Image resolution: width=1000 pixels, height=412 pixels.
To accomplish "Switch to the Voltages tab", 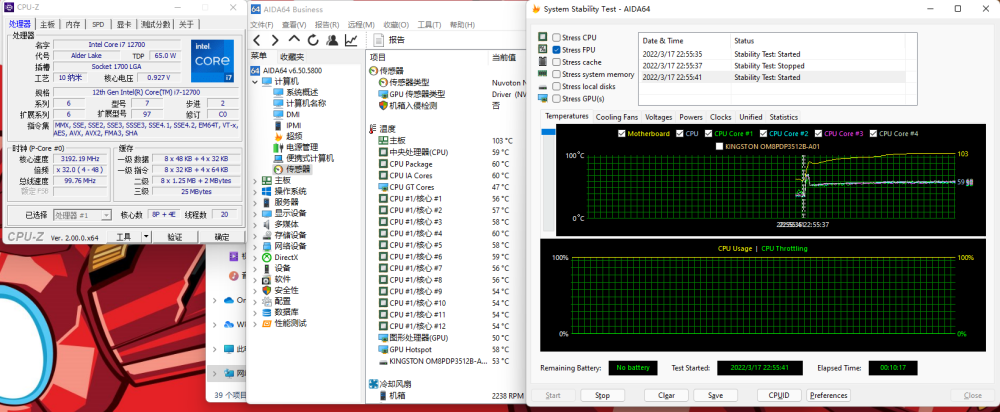I will [x=659, y=117].
